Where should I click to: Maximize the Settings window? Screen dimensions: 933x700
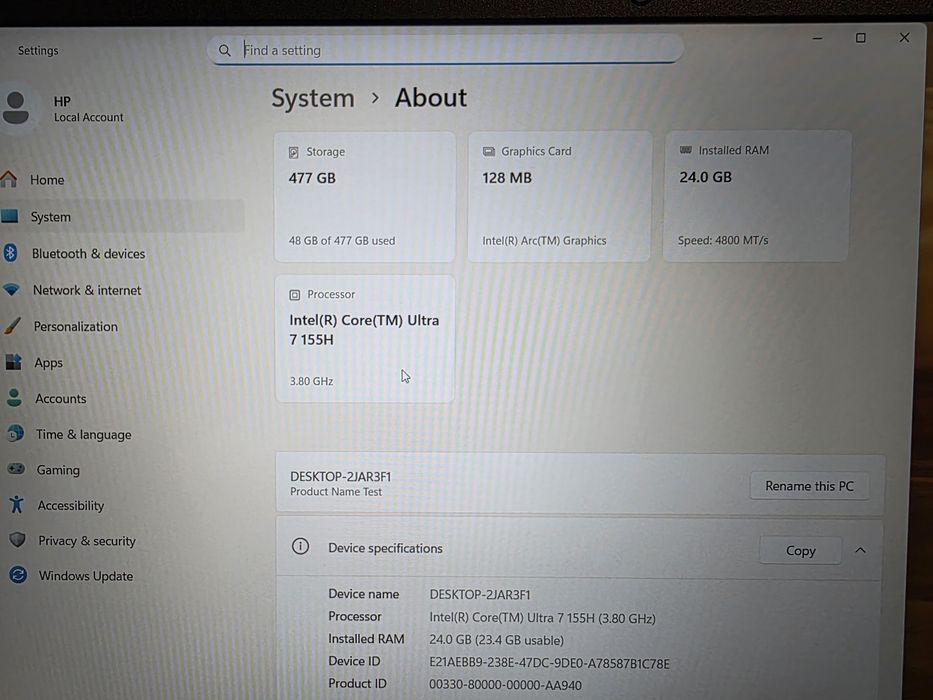coord(860,38)
